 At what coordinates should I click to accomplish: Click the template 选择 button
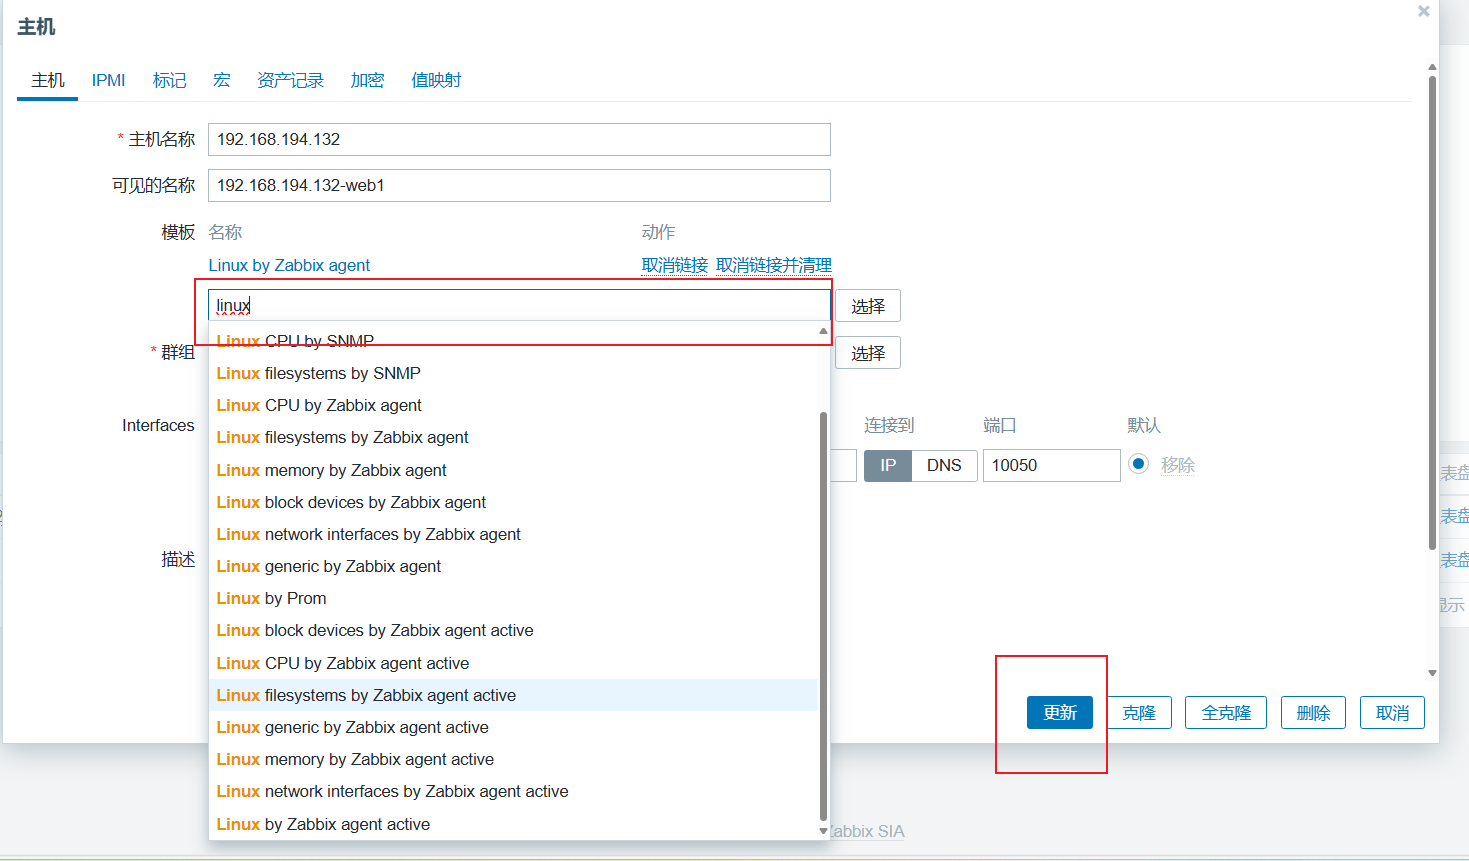pyautogui.click(x=868, y=306)
